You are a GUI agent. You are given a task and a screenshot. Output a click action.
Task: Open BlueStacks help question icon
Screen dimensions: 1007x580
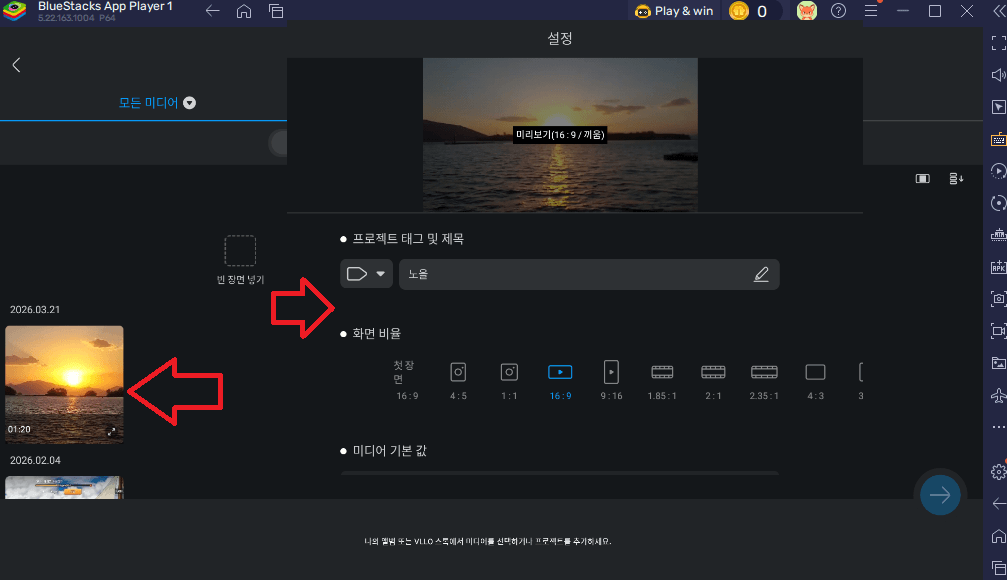838,11
